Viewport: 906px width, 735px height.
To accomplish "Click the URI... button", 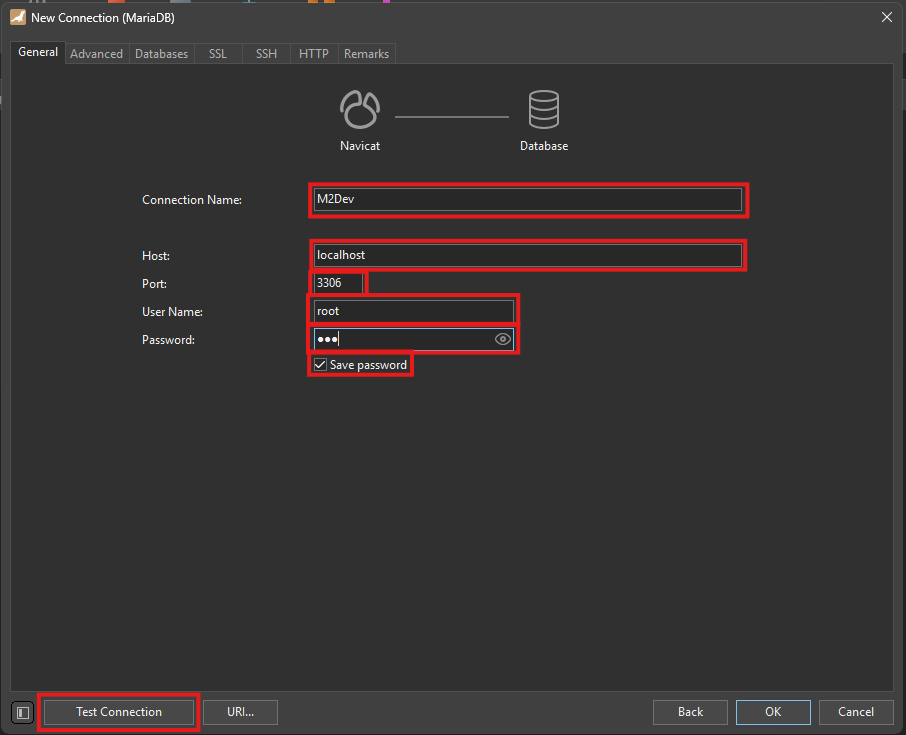I will [x=240, y=712].
